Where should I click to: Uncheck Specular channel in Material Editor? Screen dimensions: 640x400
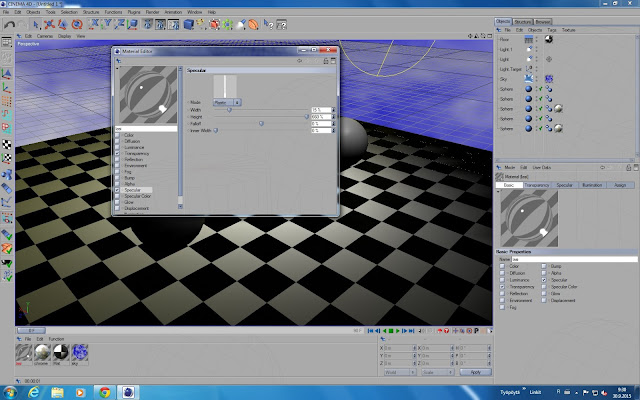click(118, 190)
